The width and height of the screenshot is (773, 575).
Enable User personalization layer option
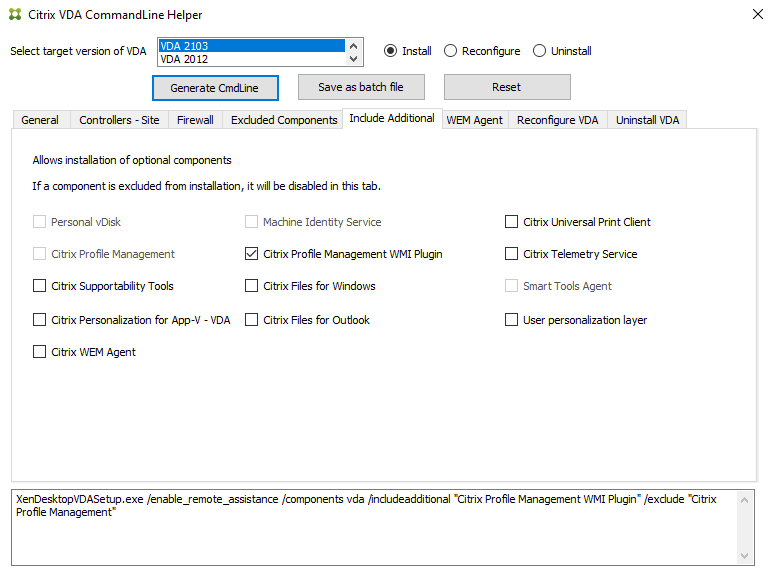pos(512,320)
